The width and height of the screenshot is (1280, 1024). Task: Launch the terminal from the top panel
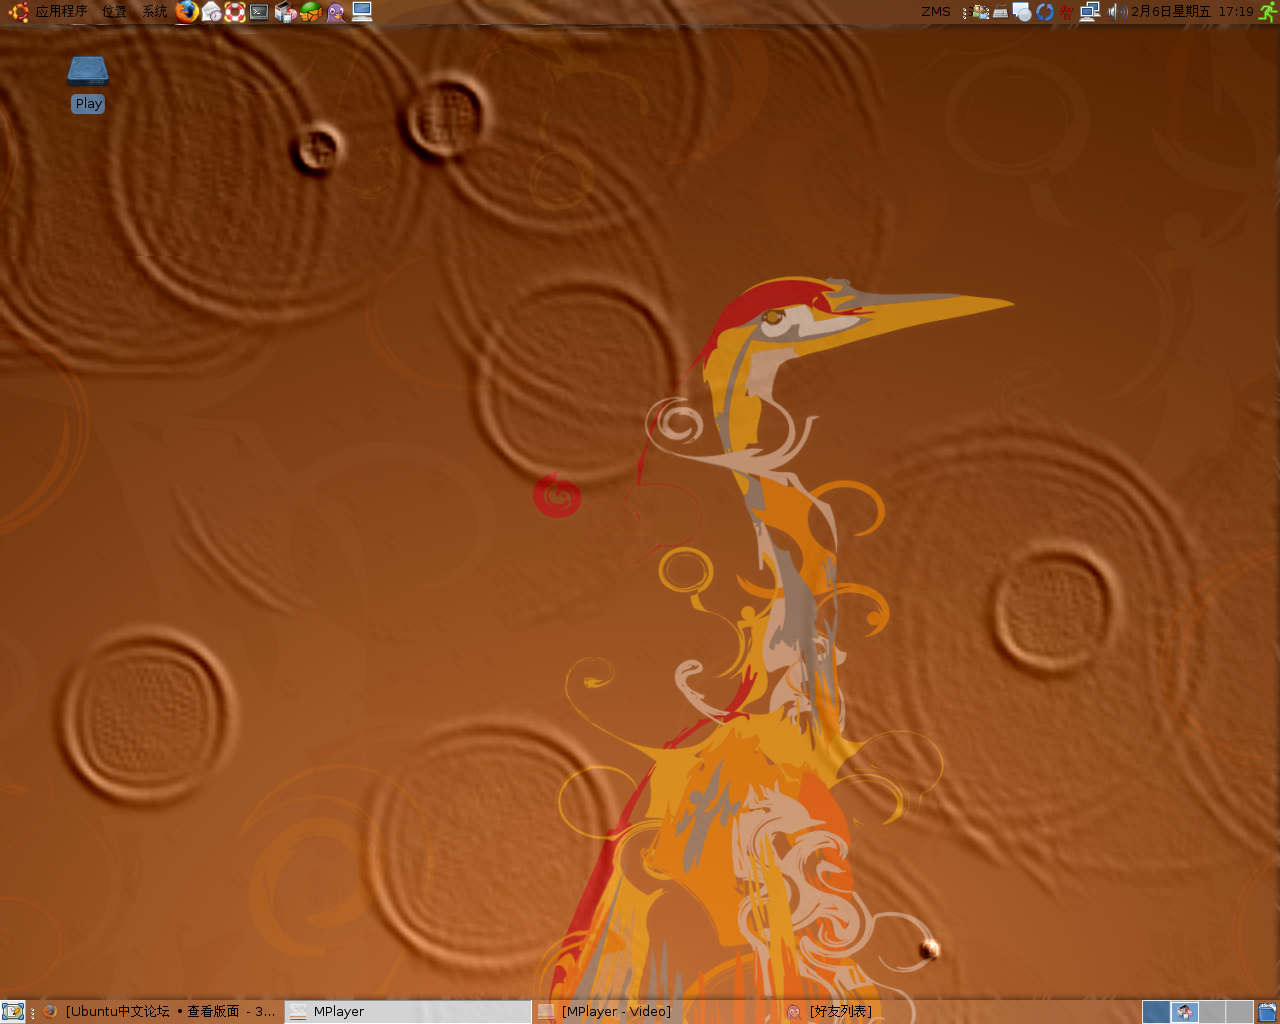tap(259, 12)
